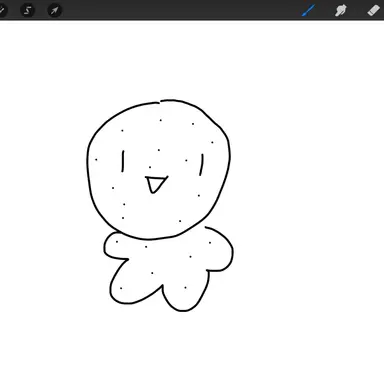Activate the Transform arrow tool
Image resolution: width=384 pixels, height=384 pixels.
(54, 10)
